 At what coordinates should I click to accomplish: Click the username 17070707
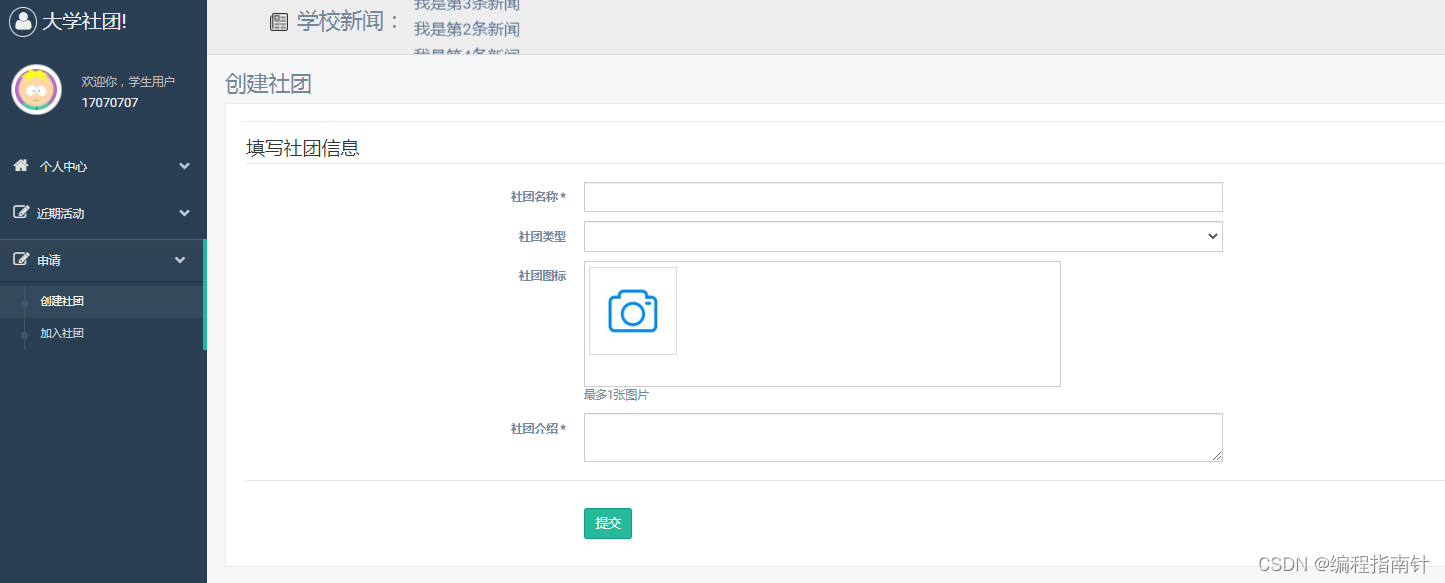(110, 102)
